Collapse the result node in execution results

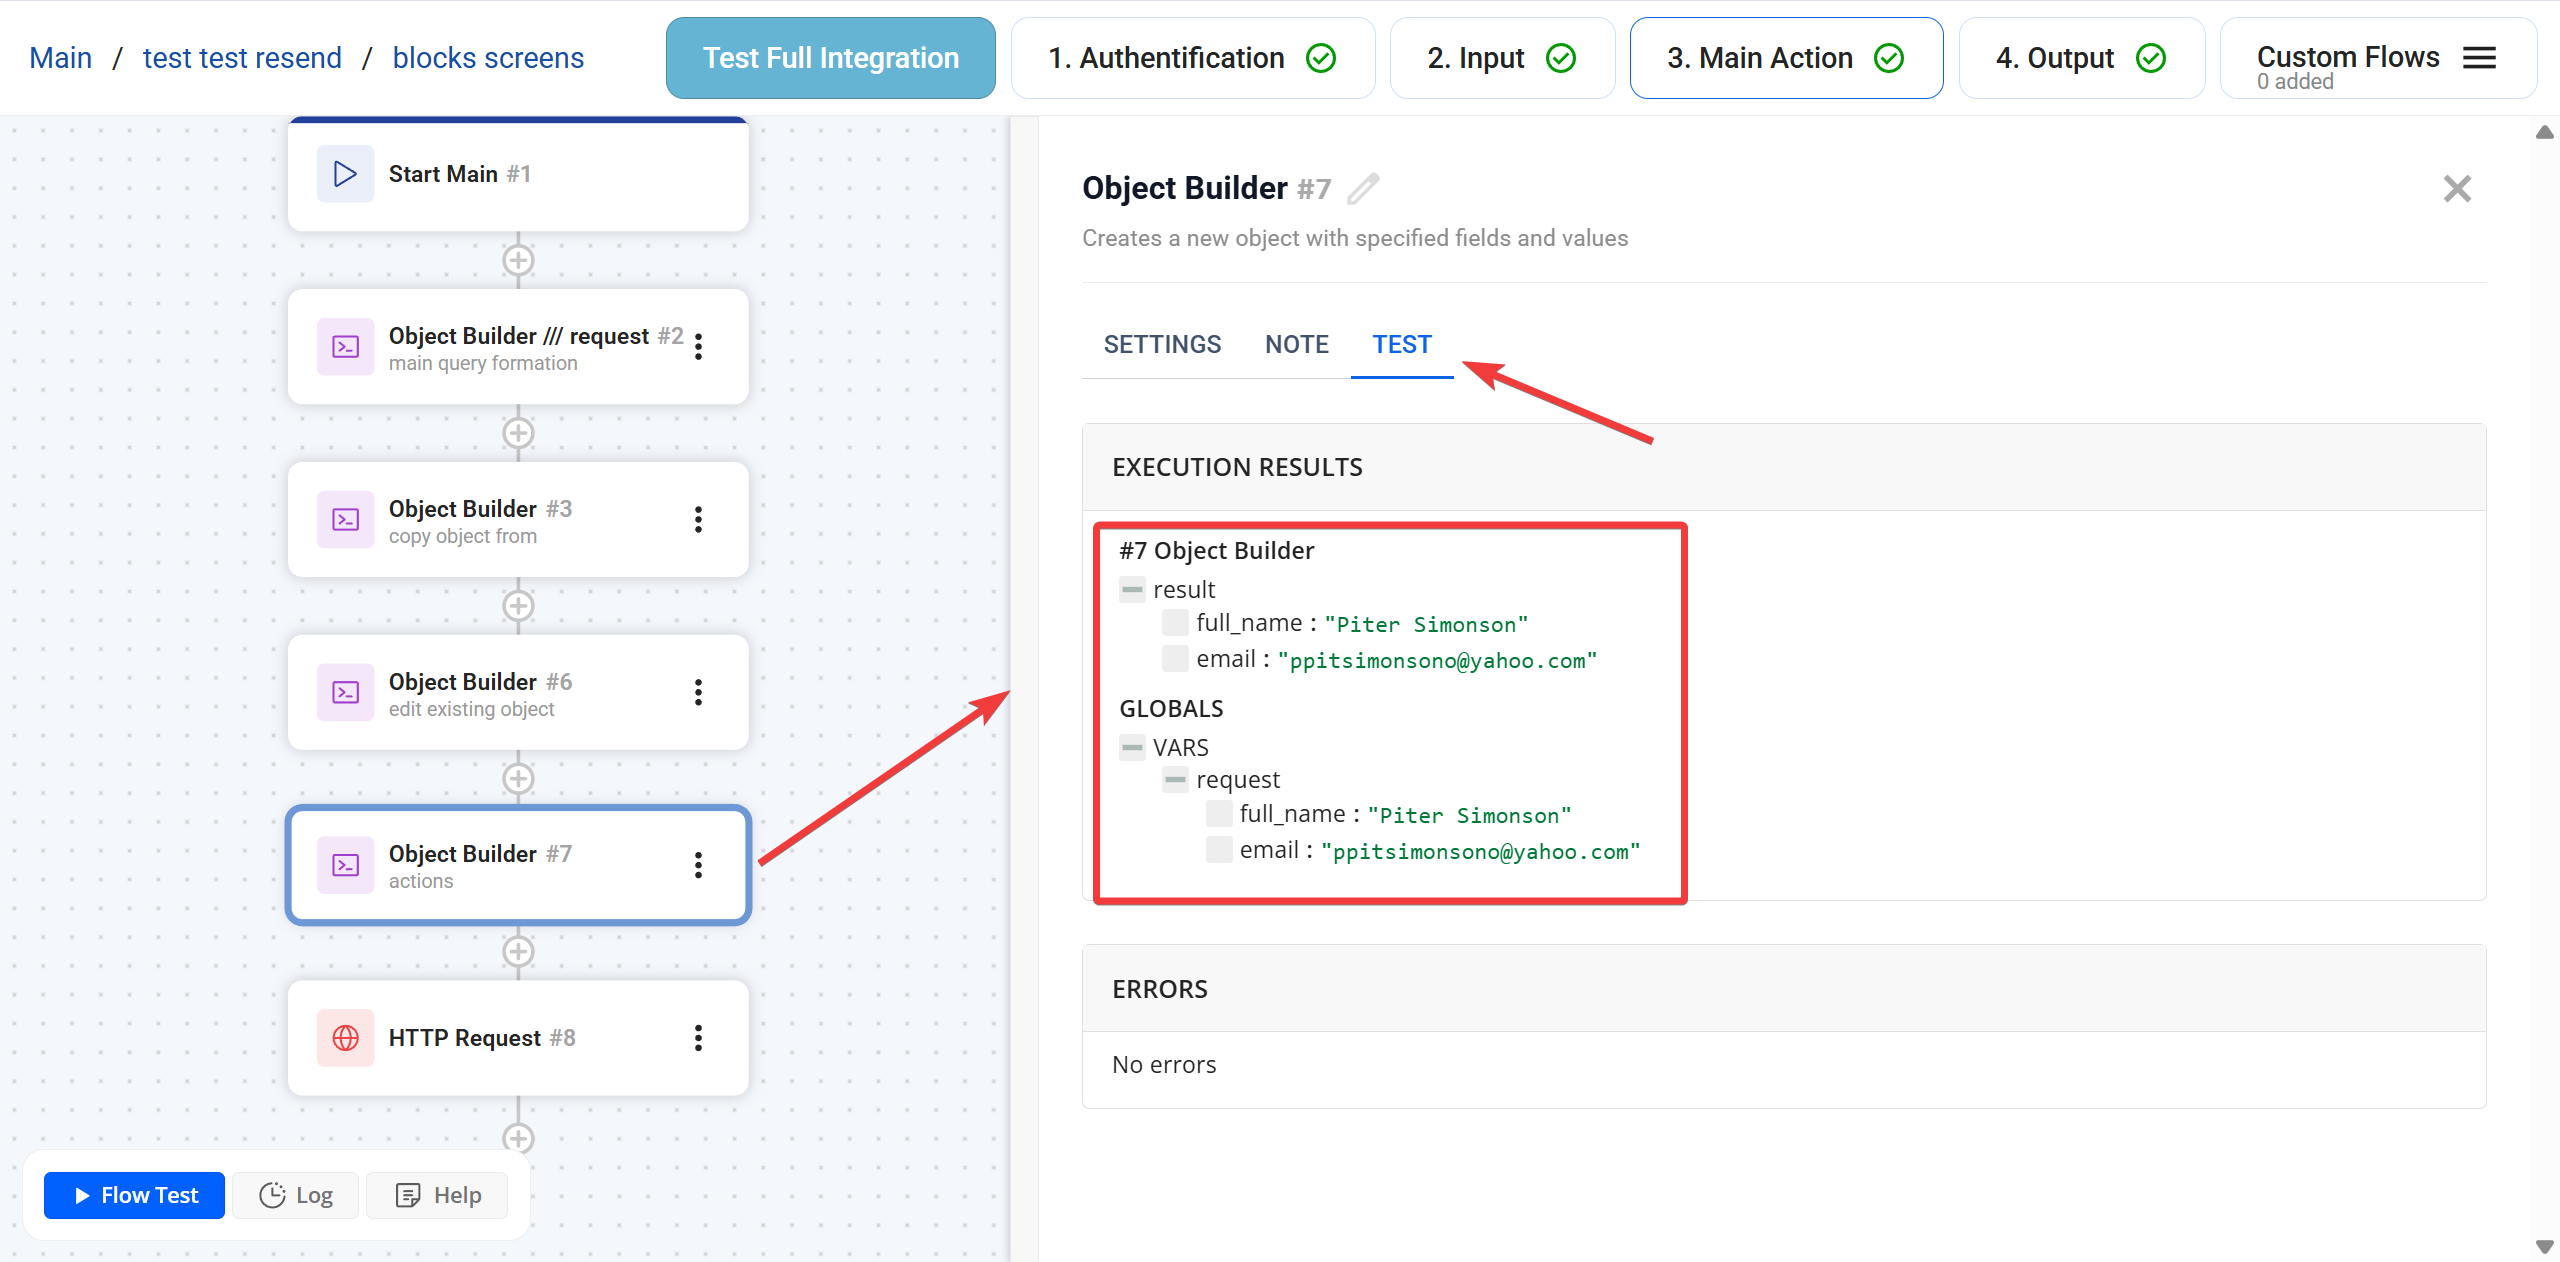(1132, 590)
